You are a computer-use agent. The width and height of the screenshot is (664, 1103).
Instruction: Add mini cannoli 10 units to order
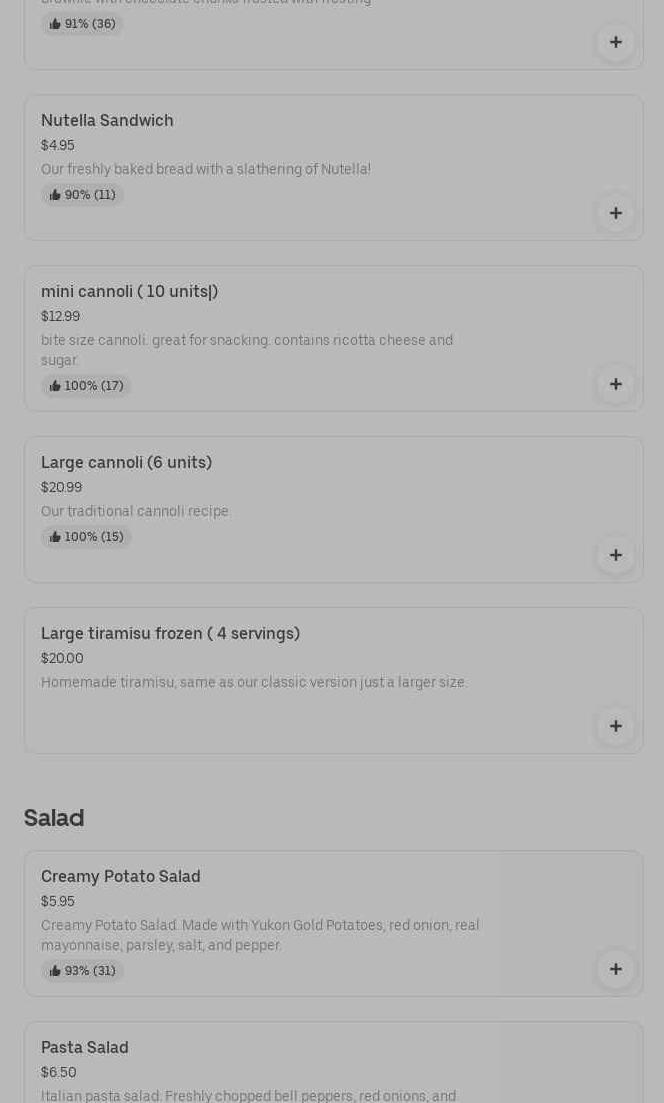[615, 384]
